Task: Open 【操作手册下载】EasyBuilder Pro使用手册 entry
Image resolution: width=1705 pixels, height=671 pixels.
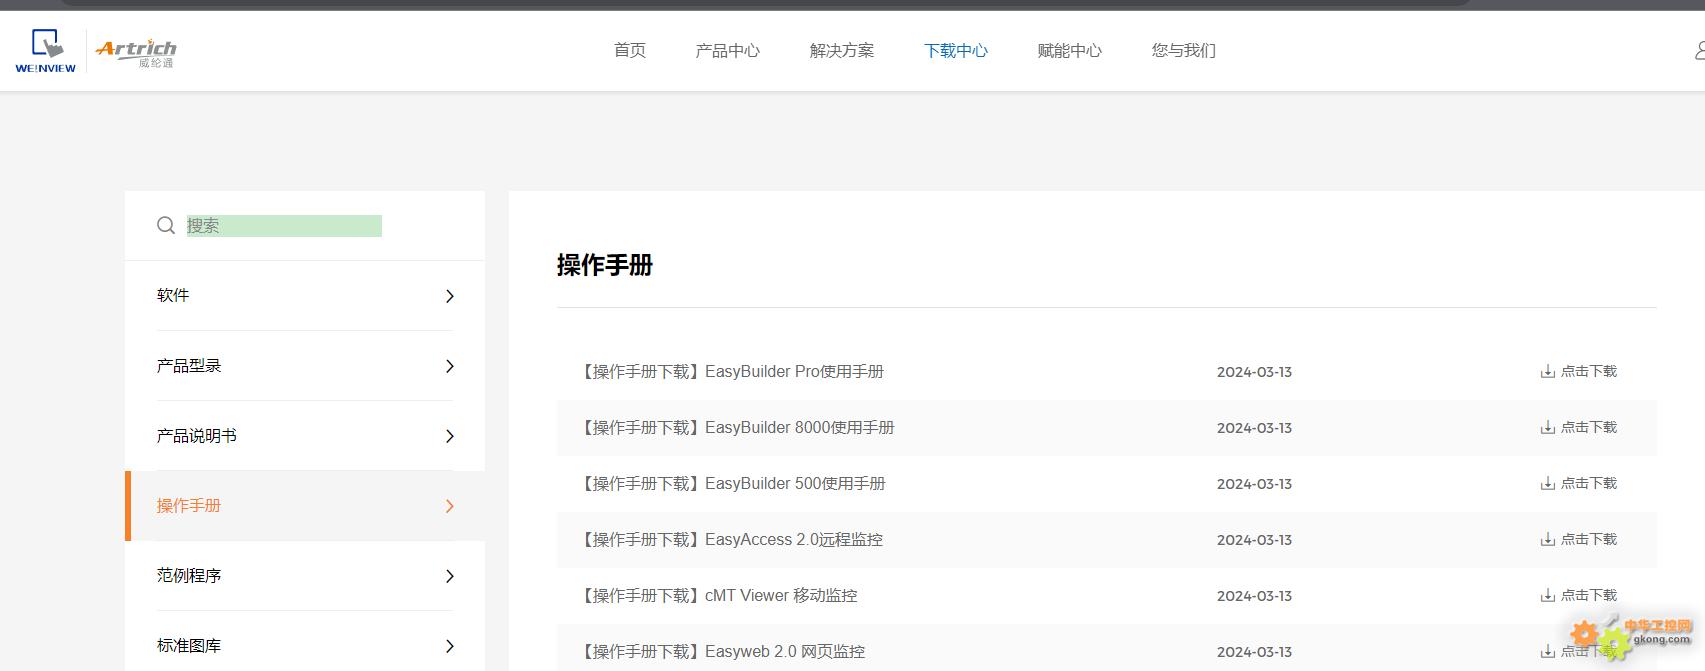Action: 731,372
